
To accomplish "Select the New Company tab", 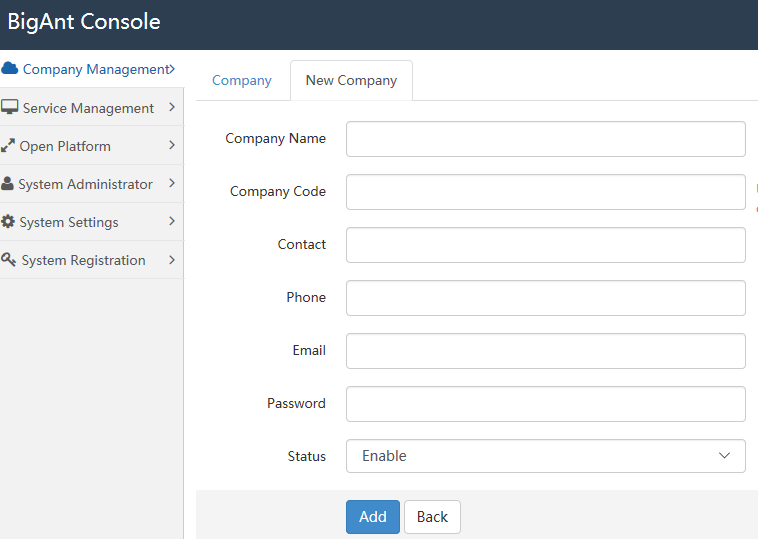I will [351, 81].
